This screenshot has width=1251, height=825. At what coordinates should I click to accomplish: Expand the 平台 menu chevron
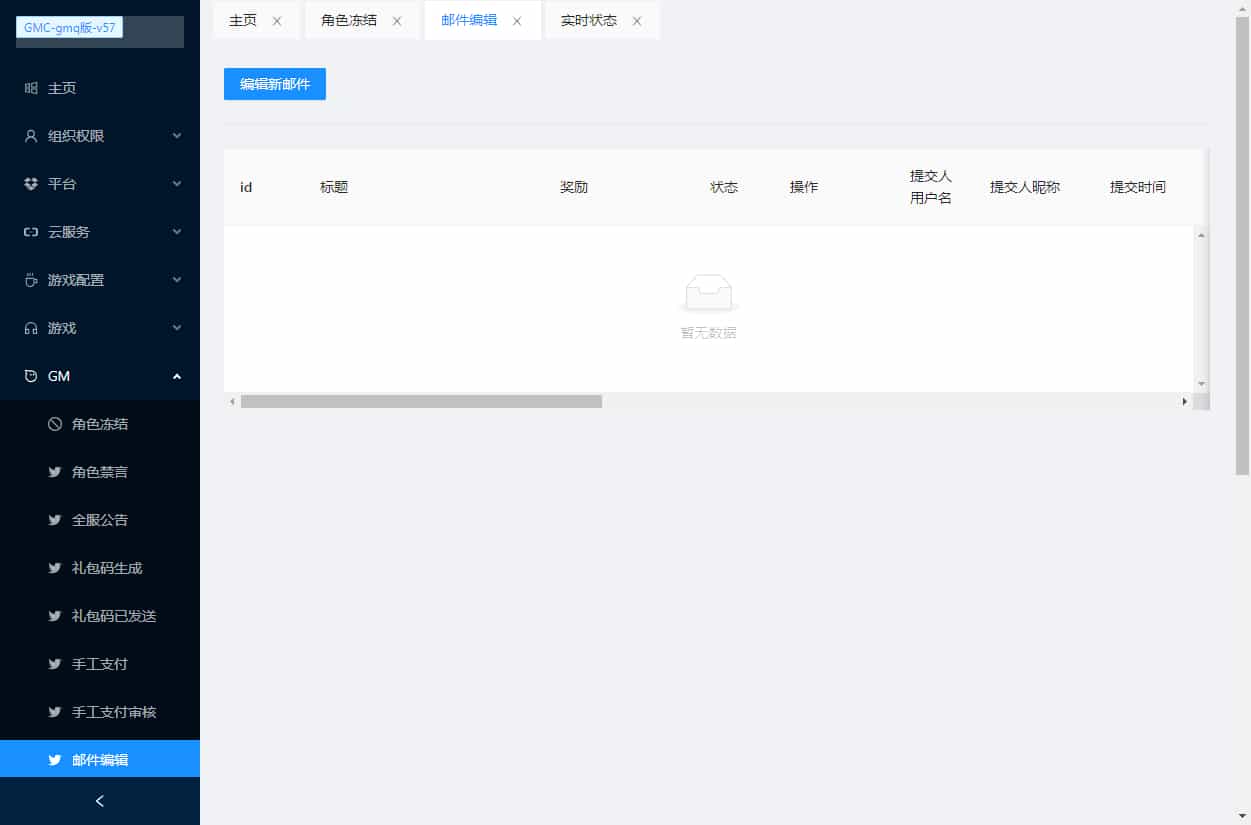[177, 184]
